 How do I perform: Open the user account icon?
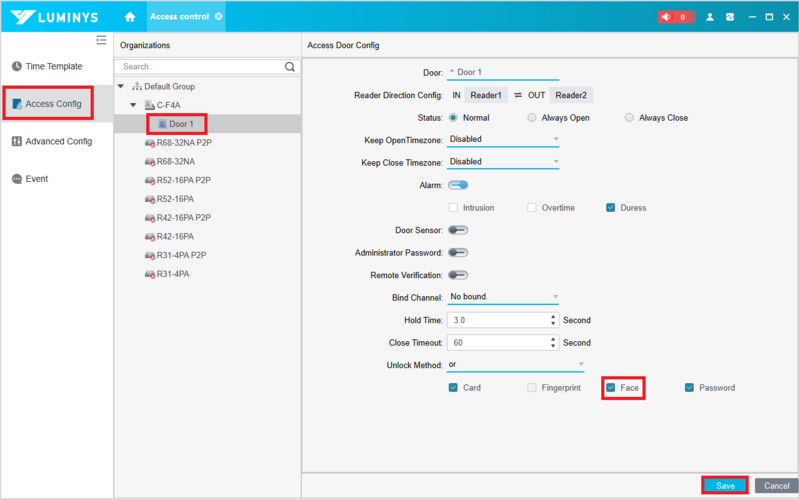tap(710, 17)
